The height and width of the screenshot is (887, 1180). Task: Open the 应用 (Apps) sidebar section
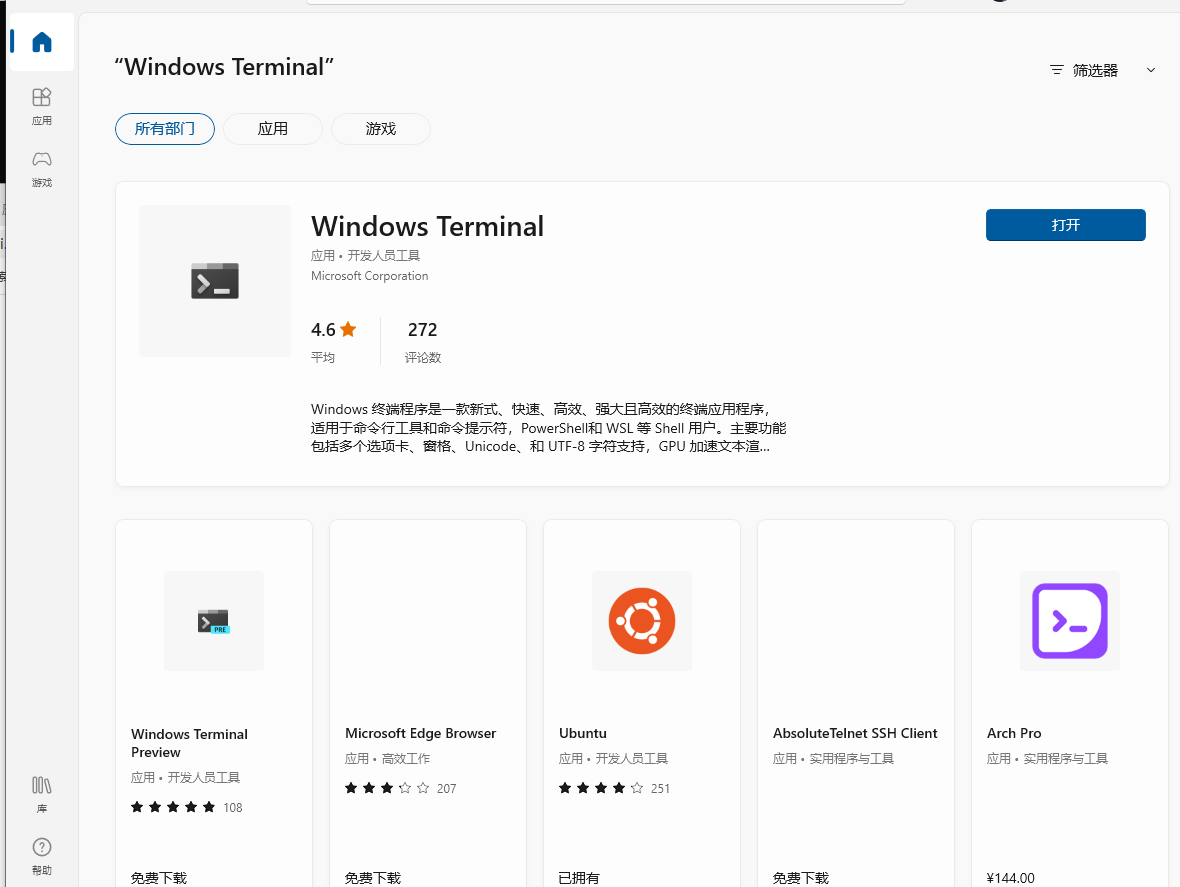(x=42, y=106)
